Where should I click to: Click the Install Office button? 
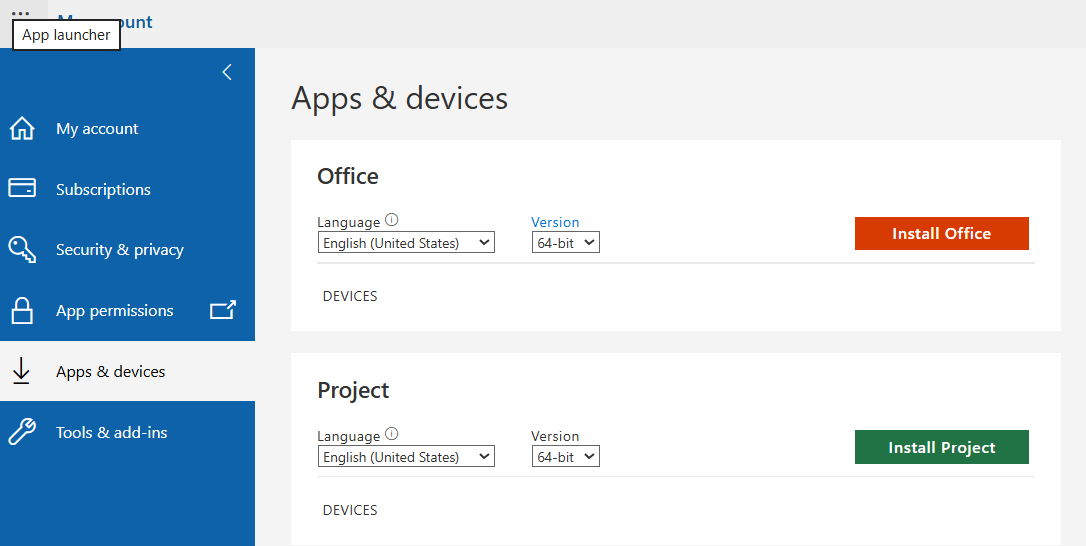(942, 234)
